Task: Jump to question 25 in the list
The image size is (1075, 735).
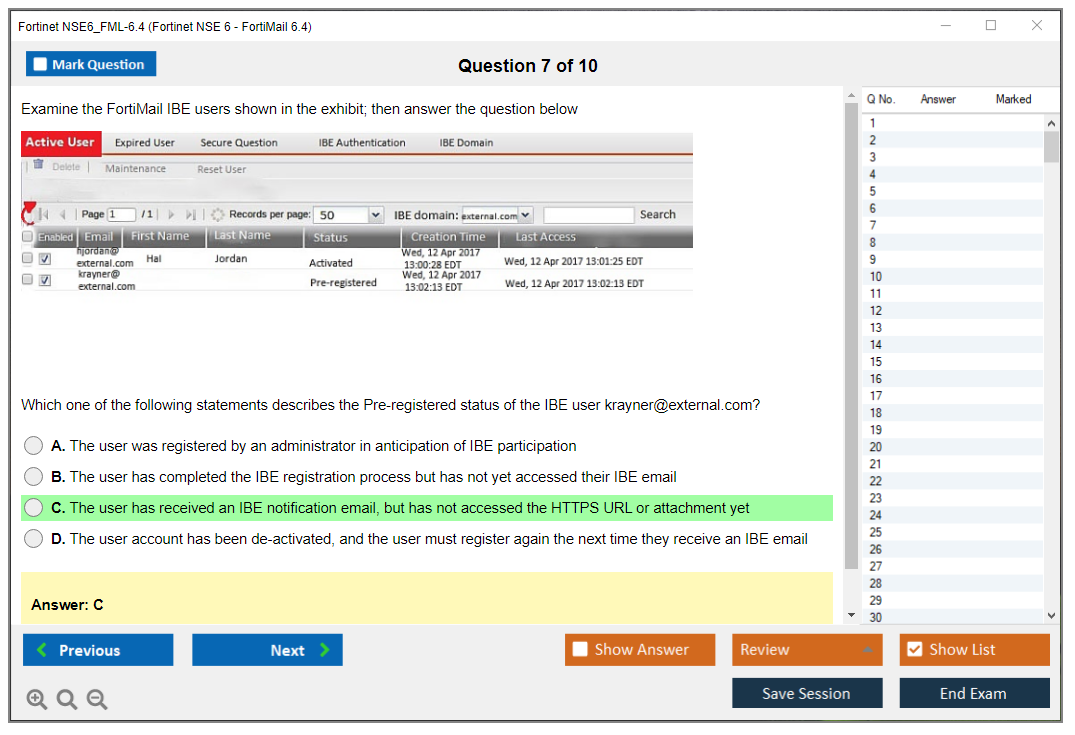Action: point(876,532)
